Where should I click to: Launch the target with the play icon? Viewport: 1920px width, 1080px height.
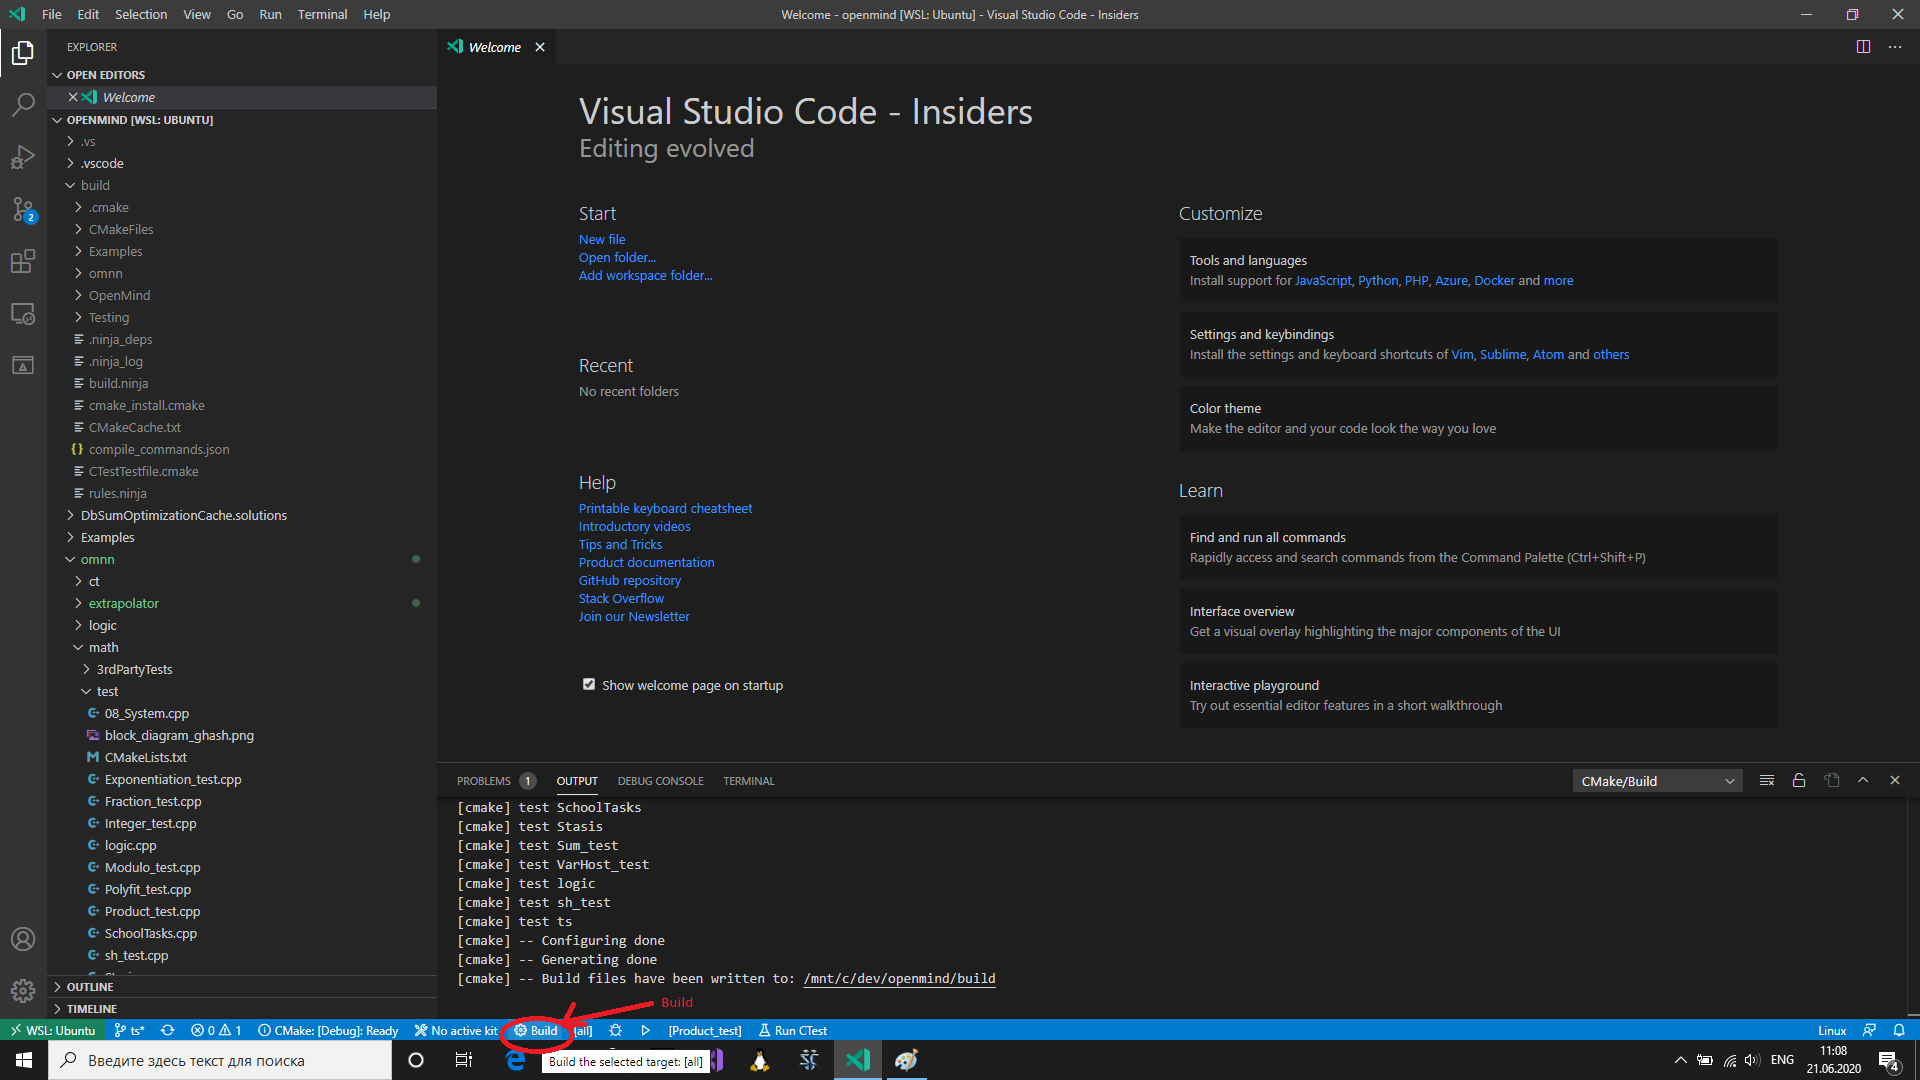(646, 1030)
